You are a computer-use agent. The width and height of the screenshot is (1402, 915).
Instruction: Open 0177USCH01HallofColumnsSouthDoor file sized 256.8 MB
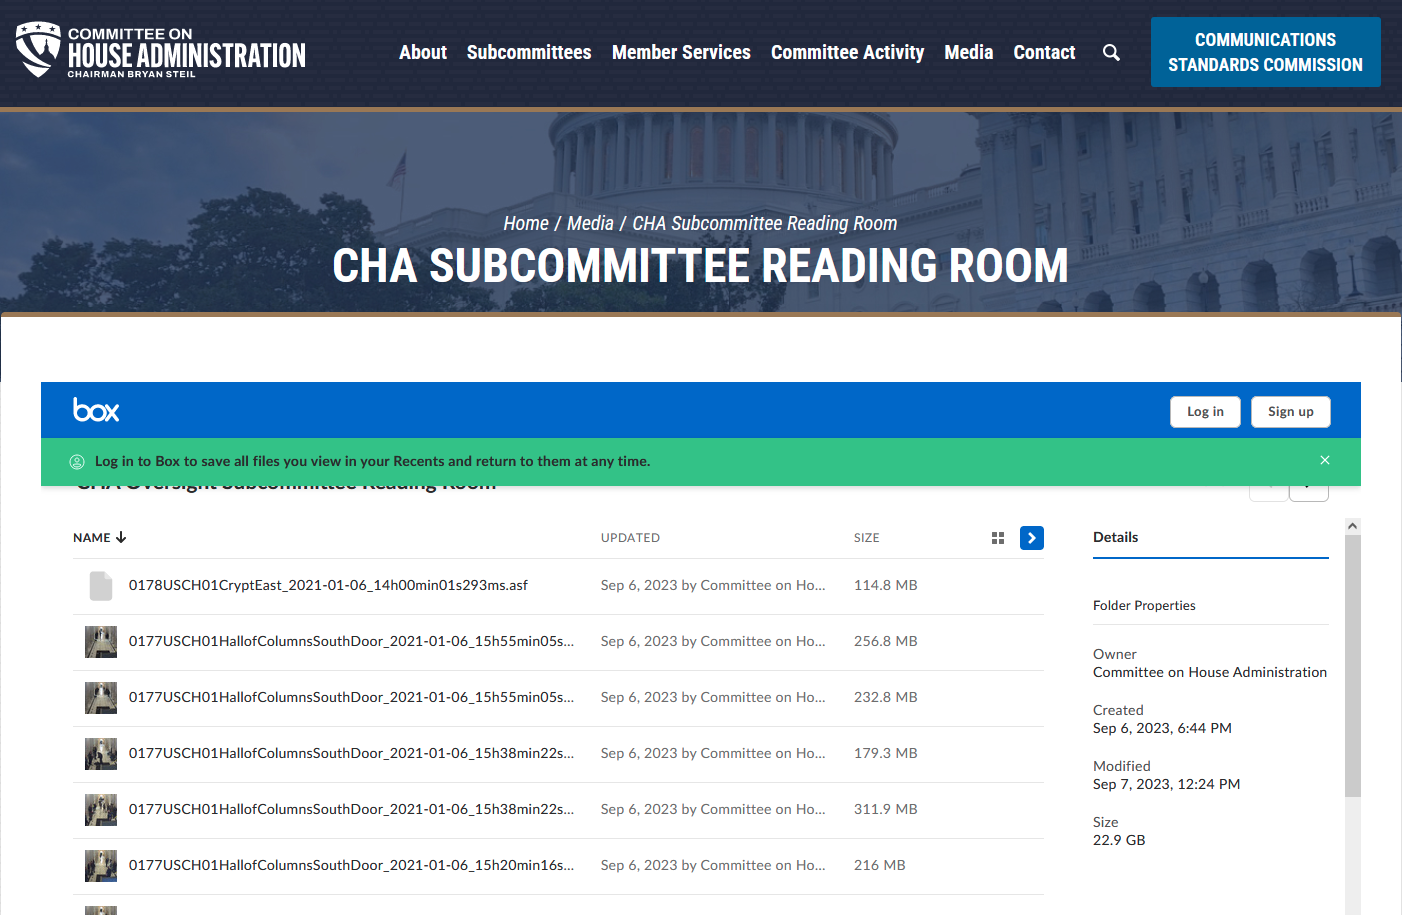351,641
